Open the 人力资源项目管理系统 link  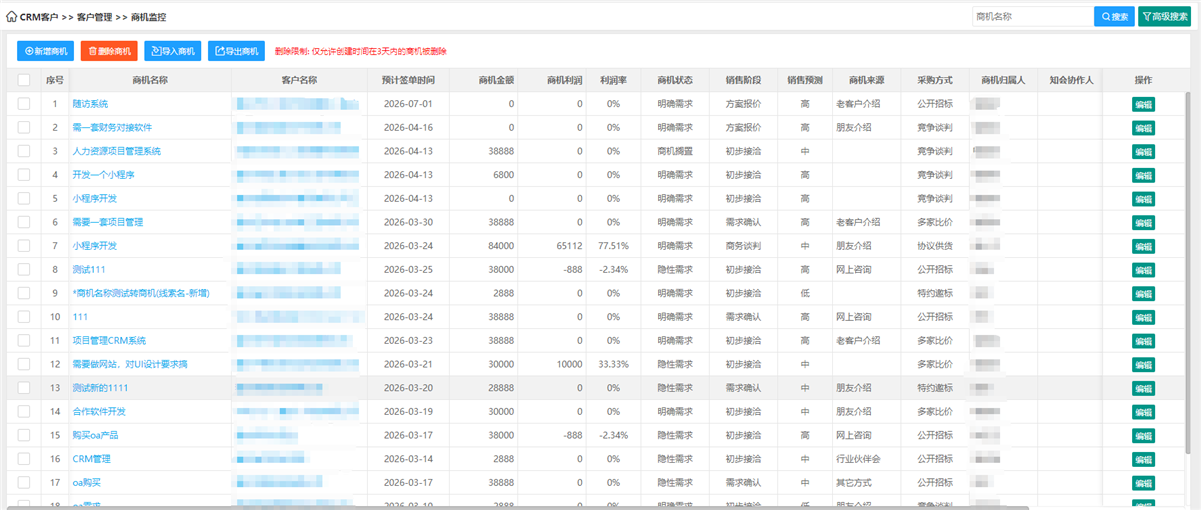click(116, 151)
